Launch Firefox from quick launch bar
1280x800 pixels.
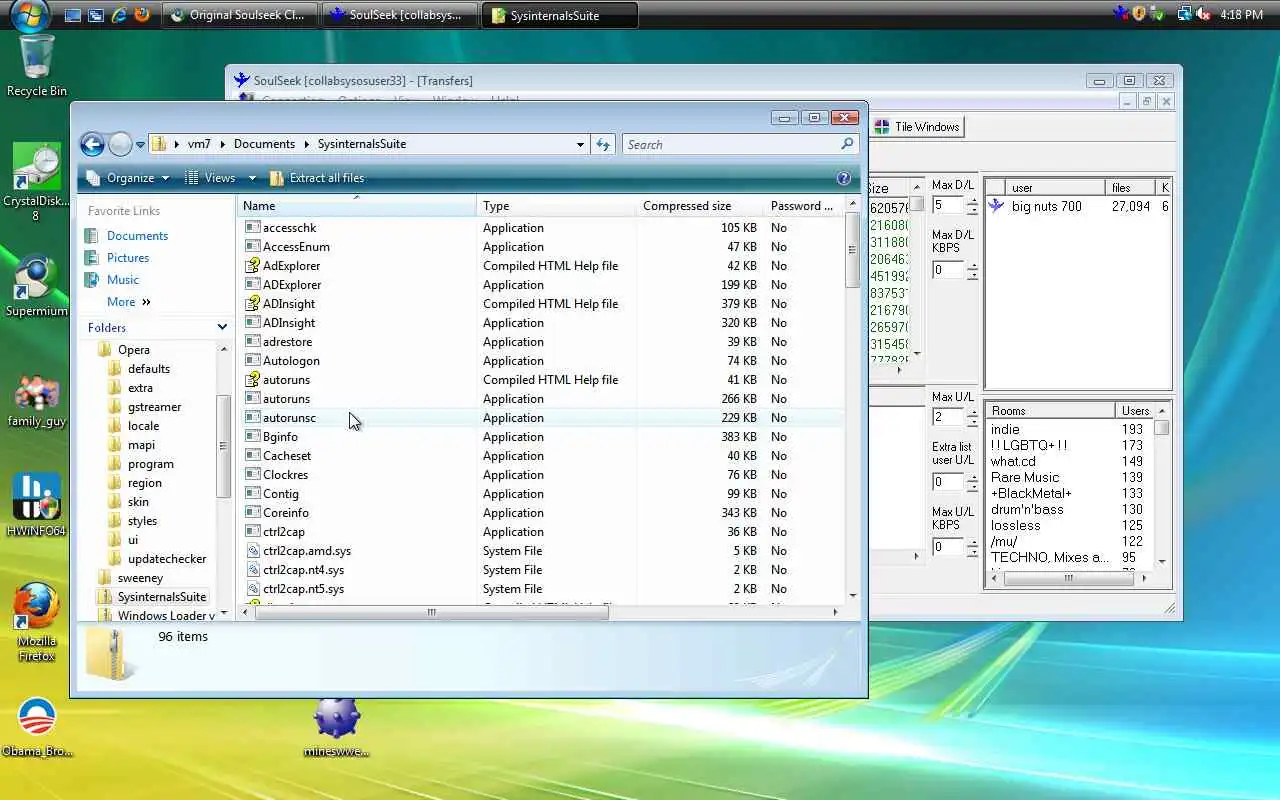142,15
